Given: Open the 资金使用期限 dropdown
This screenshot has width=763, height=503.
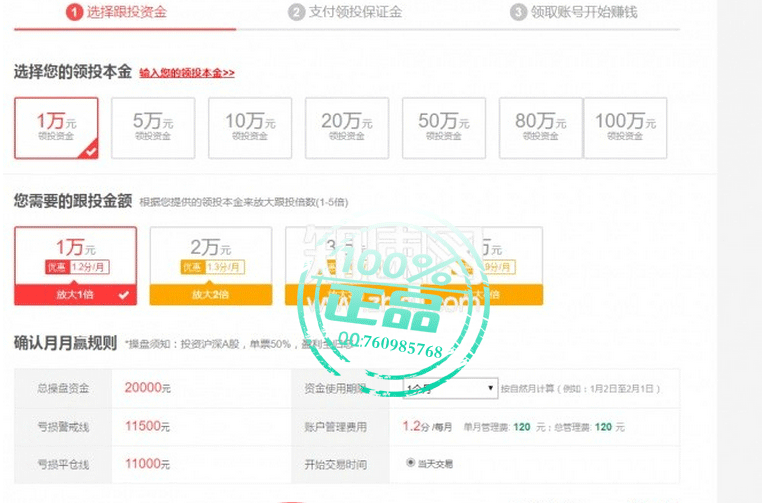Looking at the screenshot, I should tap(450, 388).
